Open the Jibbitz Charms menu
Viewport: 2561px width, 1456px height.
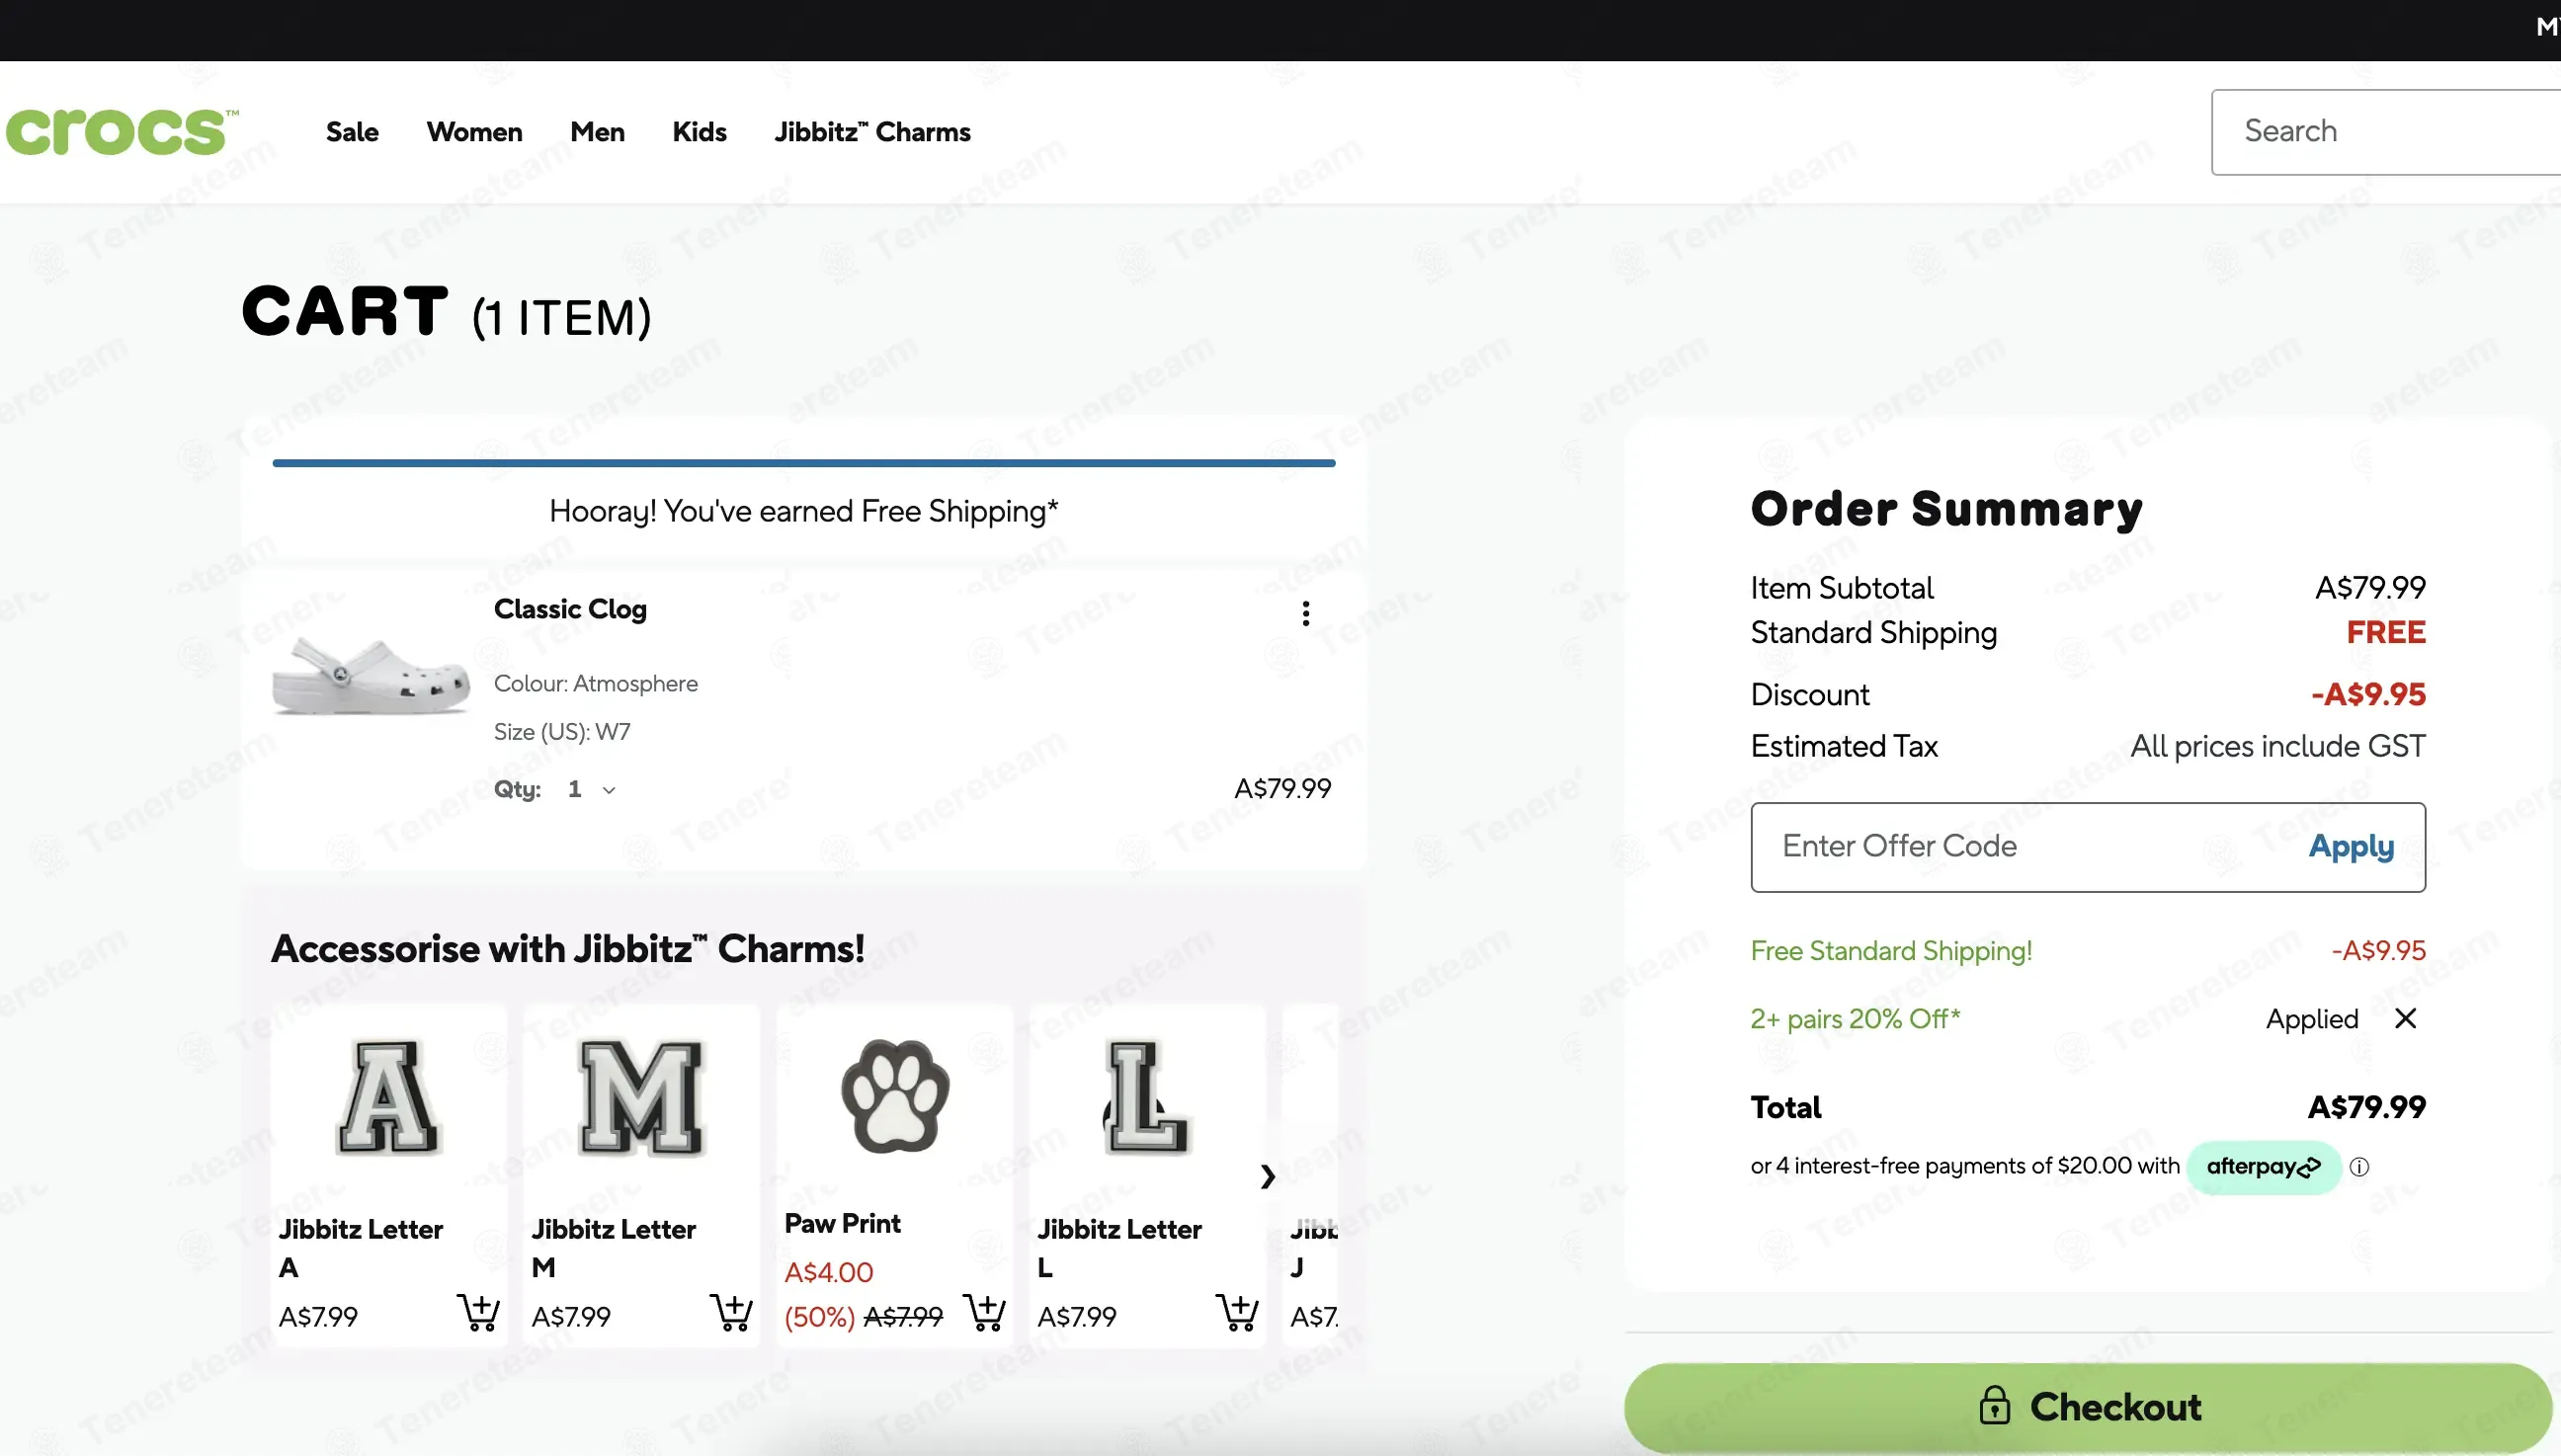coord(872,132)
